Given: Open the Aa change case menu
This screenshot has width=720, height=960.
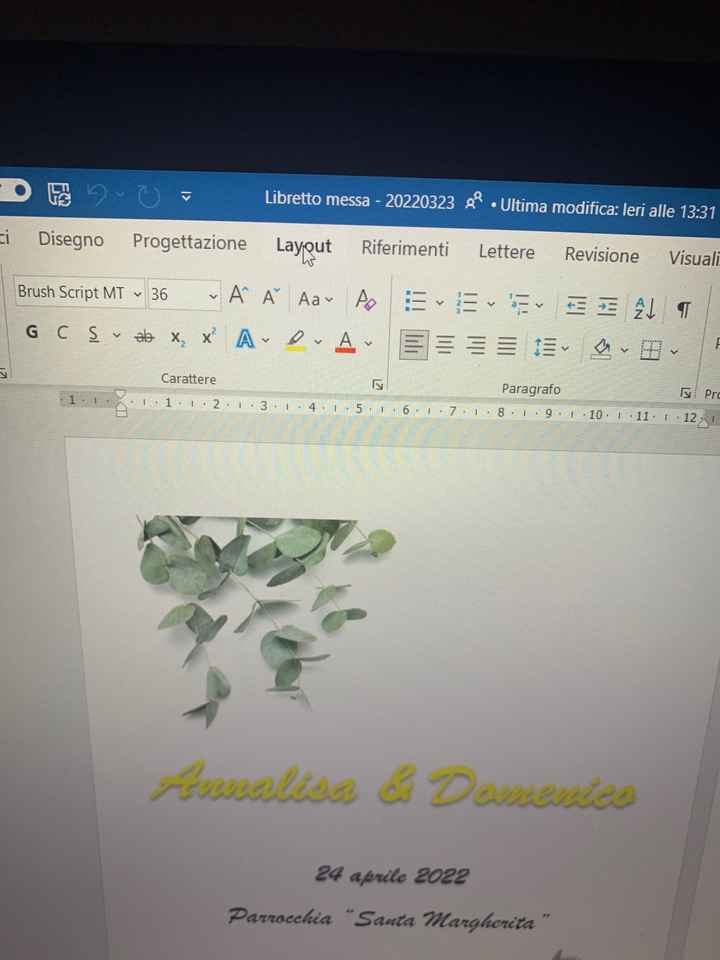Looking at the screenshot, I should (315, 299).
